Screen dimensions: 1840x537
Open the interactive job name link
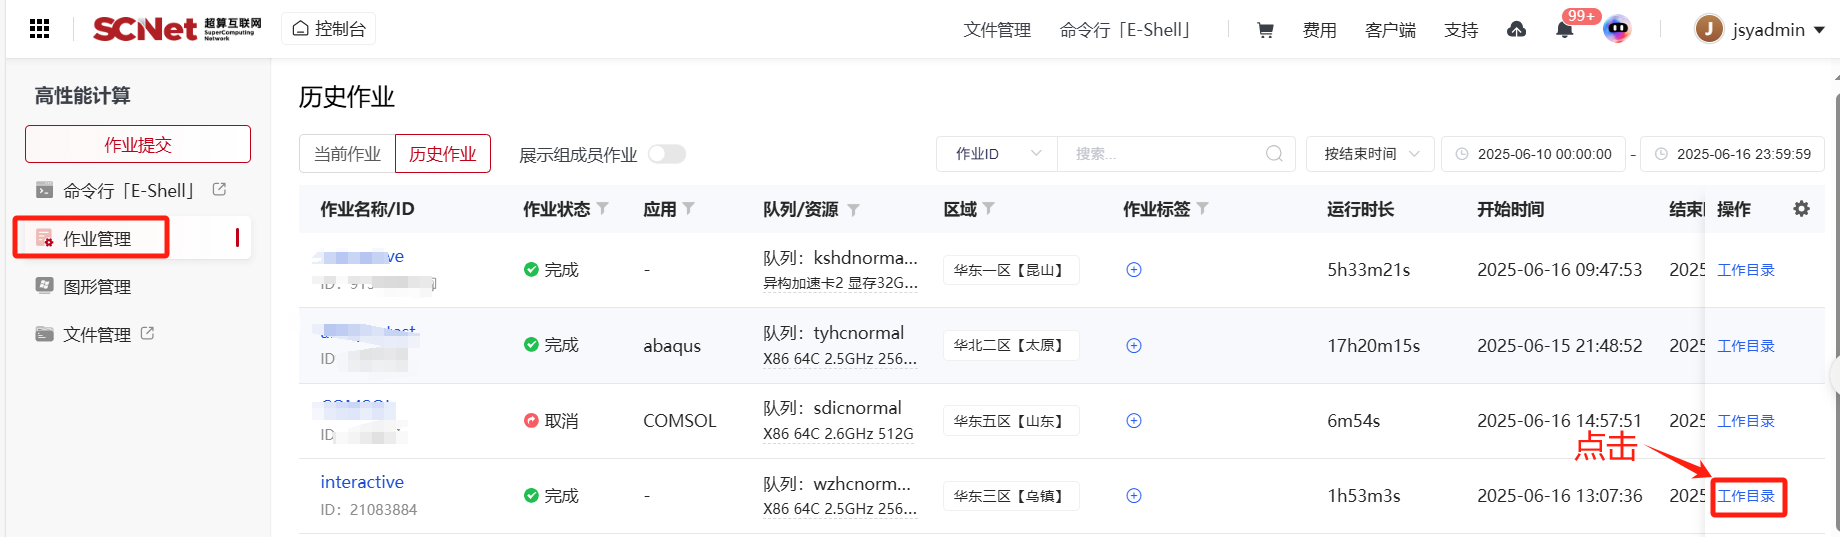pyautogui.click(x=362, y=482)
